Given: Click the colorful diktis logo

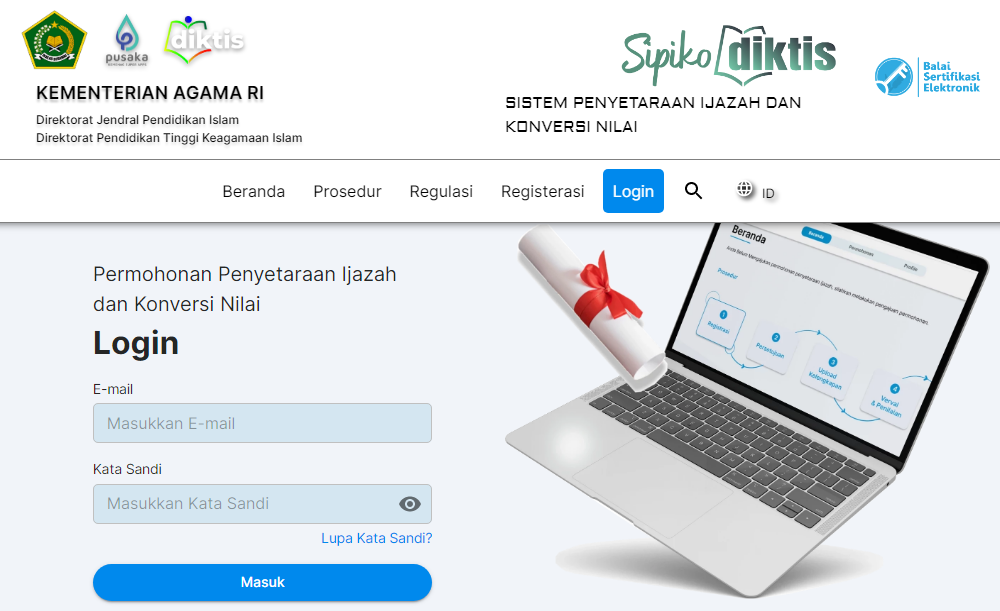Looking at the screenshot, I should pos(204,40).
